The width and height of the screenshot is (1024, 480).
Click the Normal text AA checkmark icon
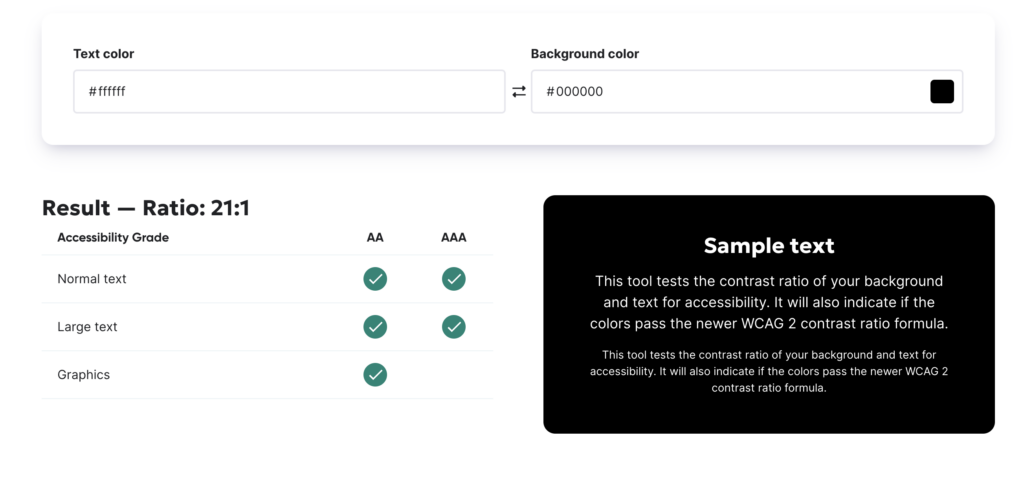(375, 279)
